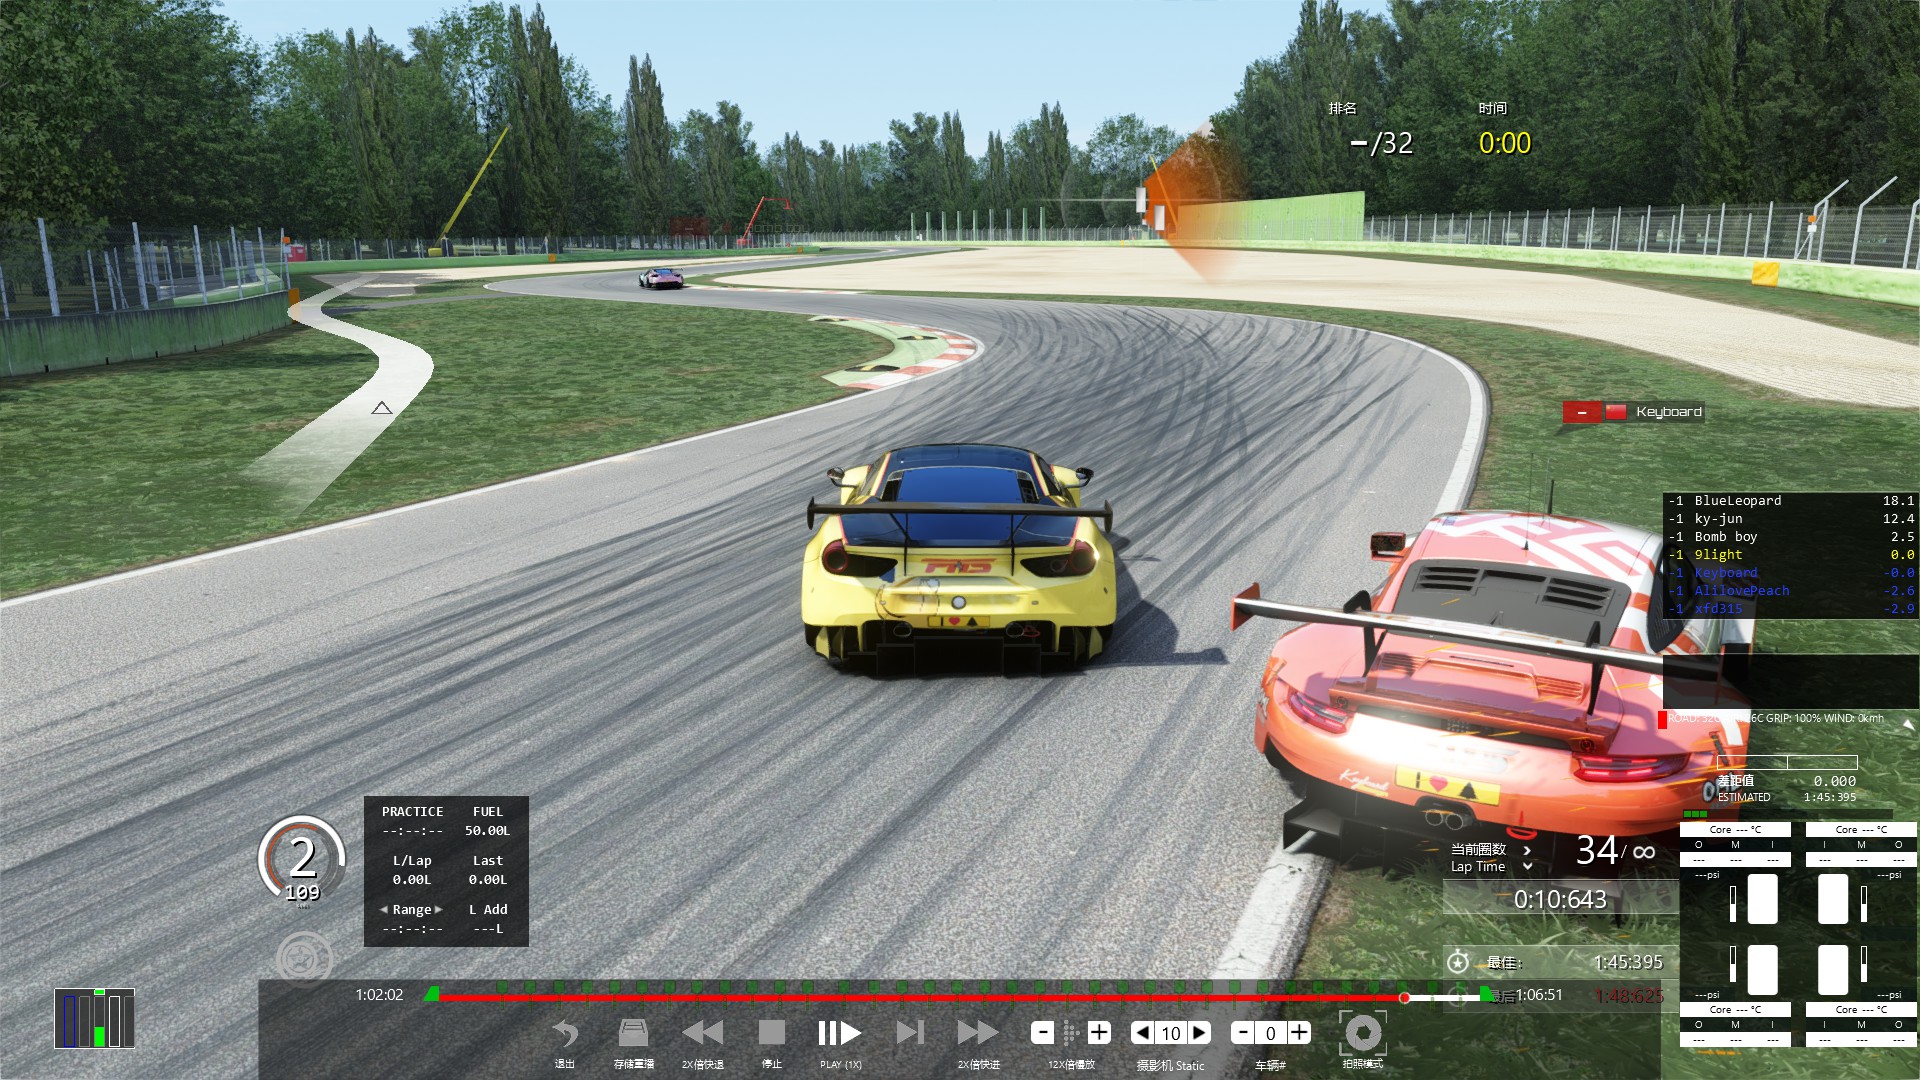Click the camera number field showing 10

1171,1033
